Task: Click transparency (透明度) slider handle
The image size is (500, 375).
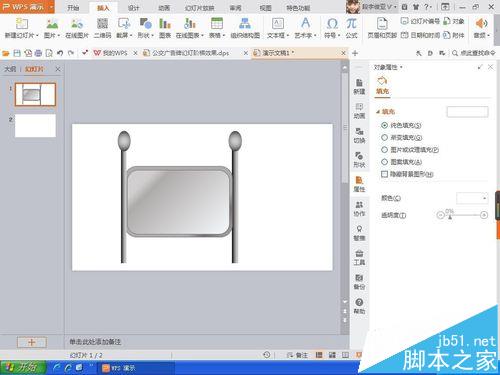Action: coord(450,217)
